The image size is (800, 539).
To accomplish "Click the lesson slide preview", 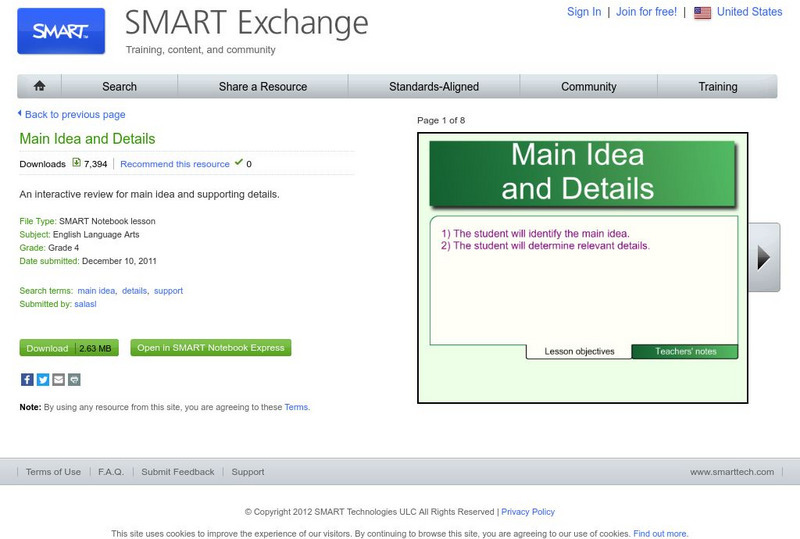I will 583,268.
